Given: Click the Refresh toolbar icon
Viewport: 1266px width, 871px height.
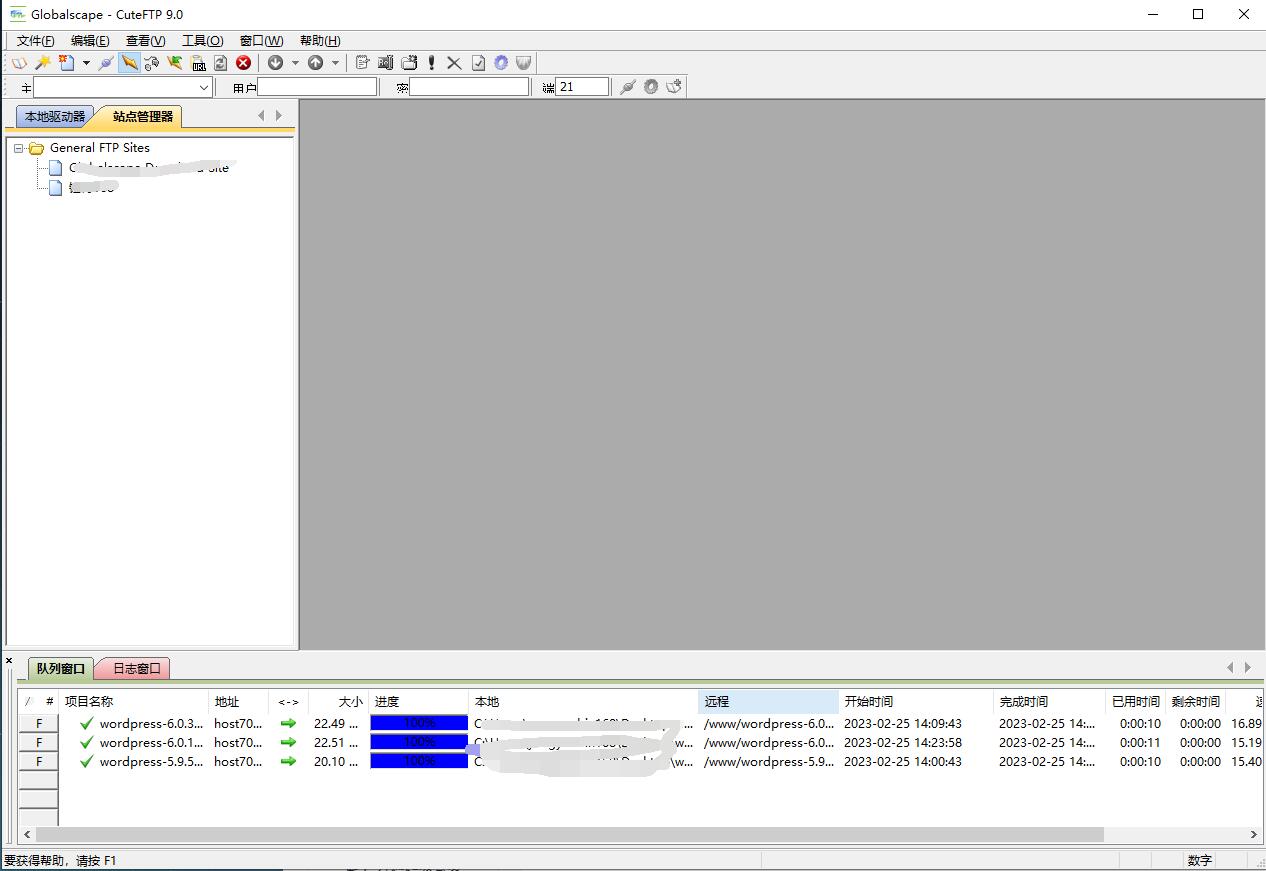Looking at the screenshot, I should 220,63.
